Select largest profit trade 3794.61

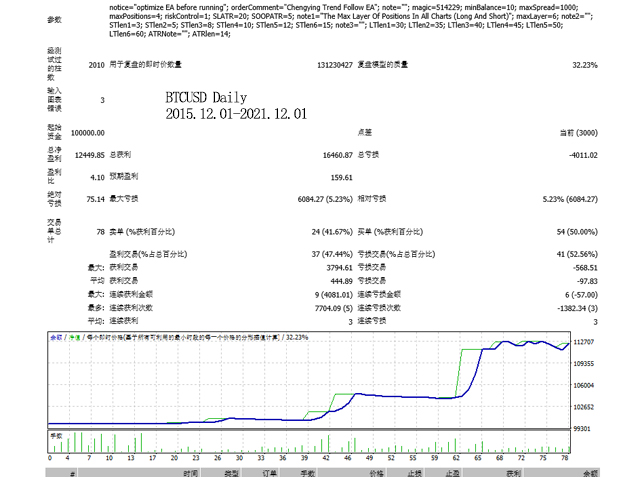point(339,268)
